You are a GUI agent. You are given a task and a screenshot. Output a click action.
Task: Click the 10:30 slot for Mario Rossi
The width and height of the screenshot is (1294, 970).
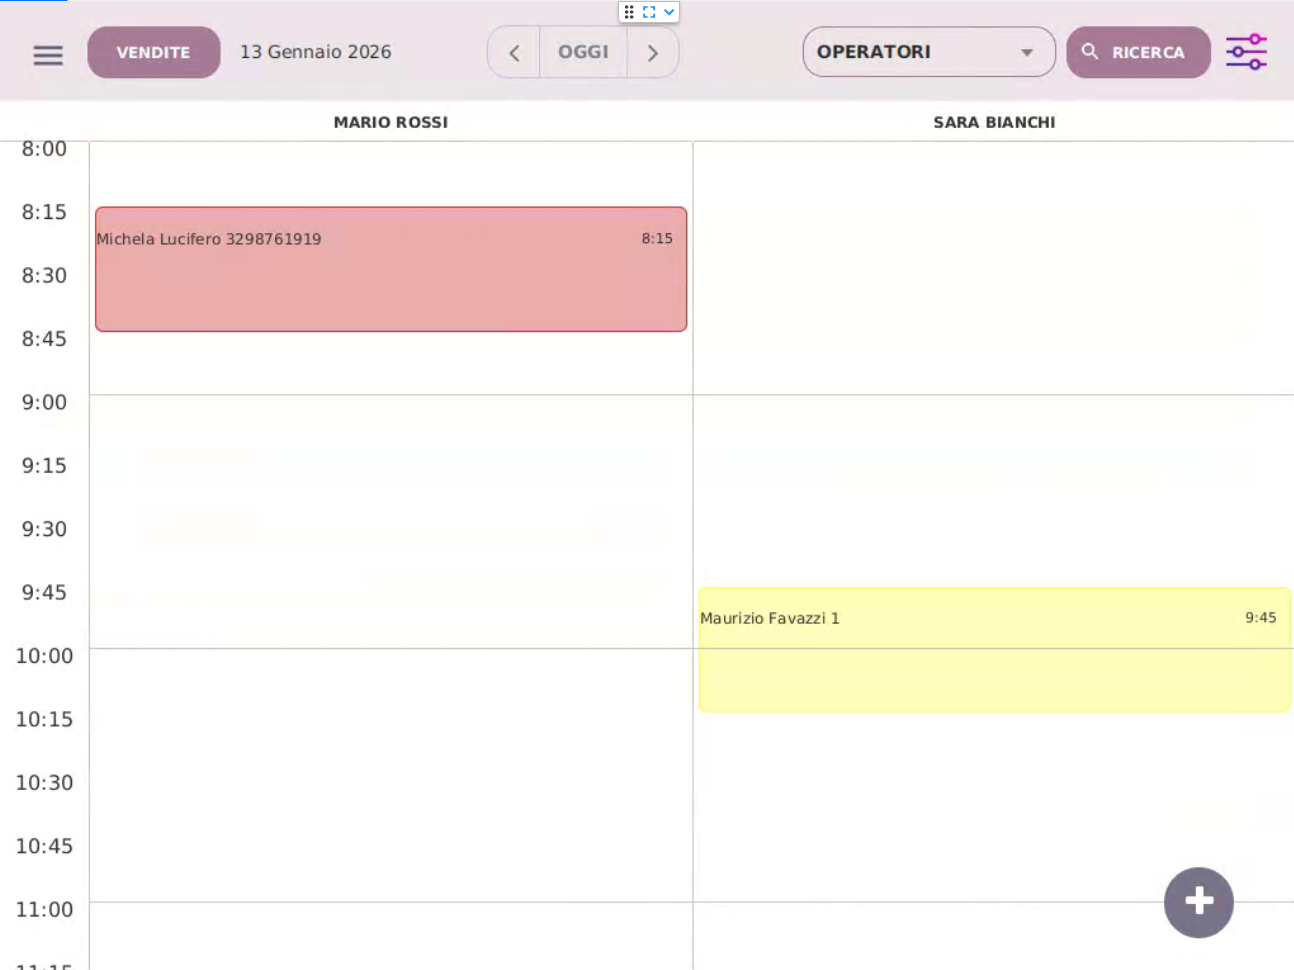[x=390, y=790]
